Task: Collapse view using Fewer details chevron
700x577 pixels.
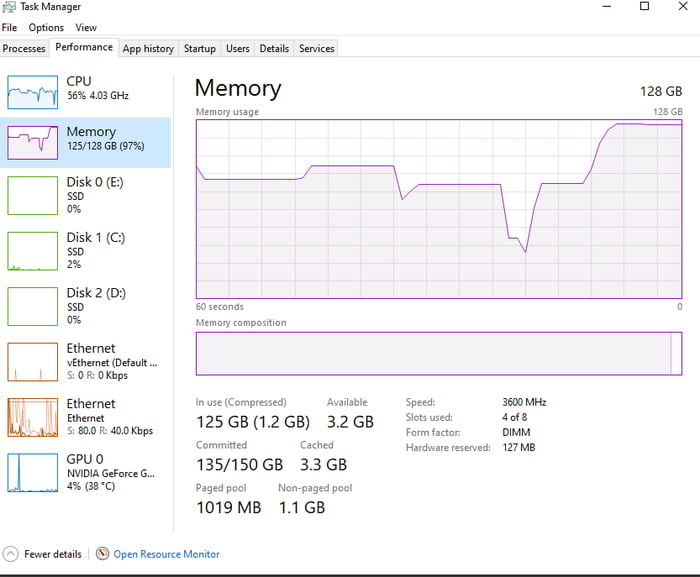Action: point(10,554)
